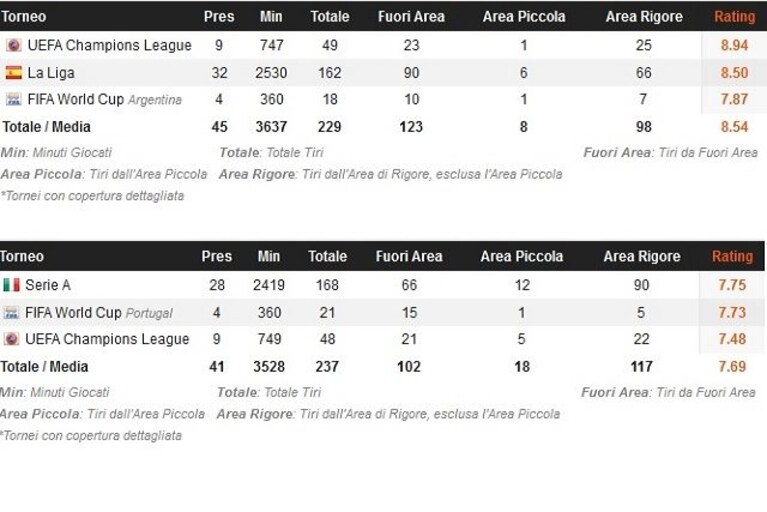Open the La Liga tournament link
Screen dimensions: 767x512
point(51,73)
